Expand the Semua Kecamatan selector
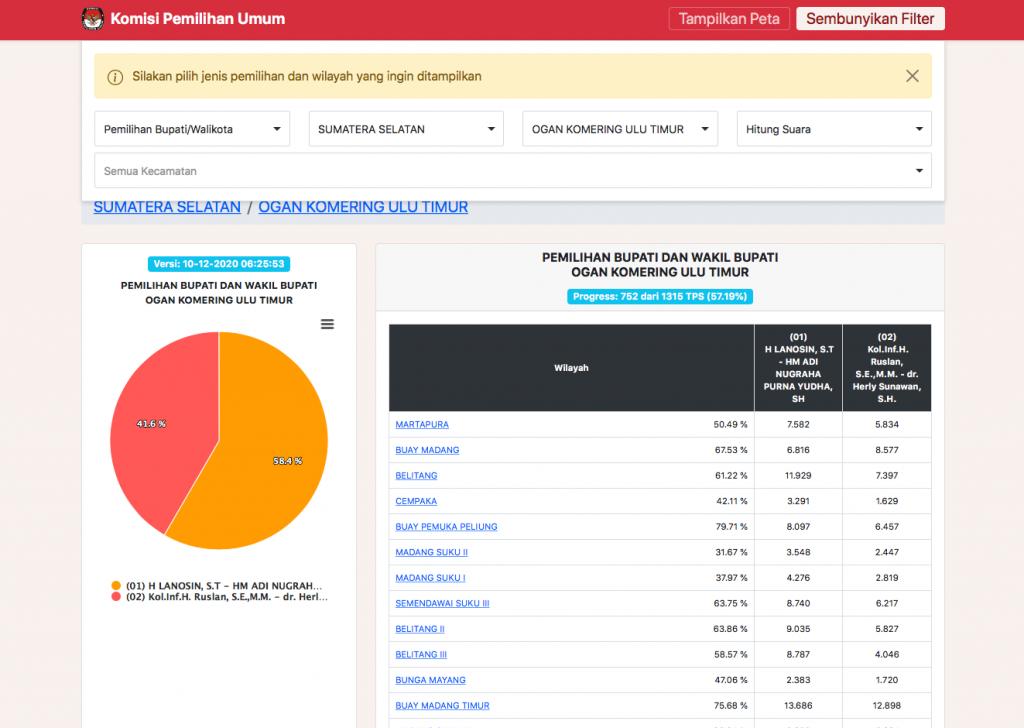 (x=512, y=171)
